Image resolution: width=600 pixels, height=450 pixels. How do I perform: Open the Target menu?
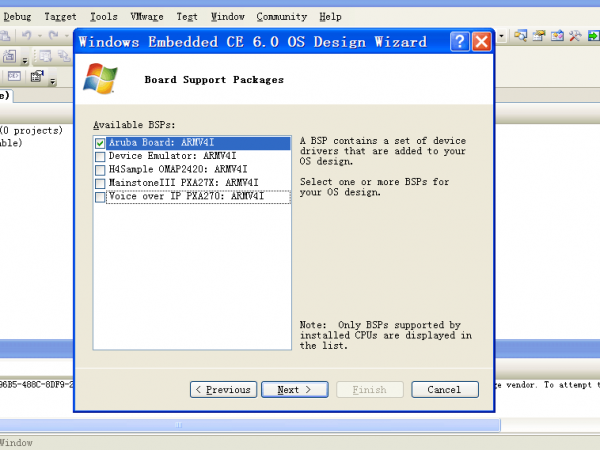pyautogui.click(x=60, y=17)
